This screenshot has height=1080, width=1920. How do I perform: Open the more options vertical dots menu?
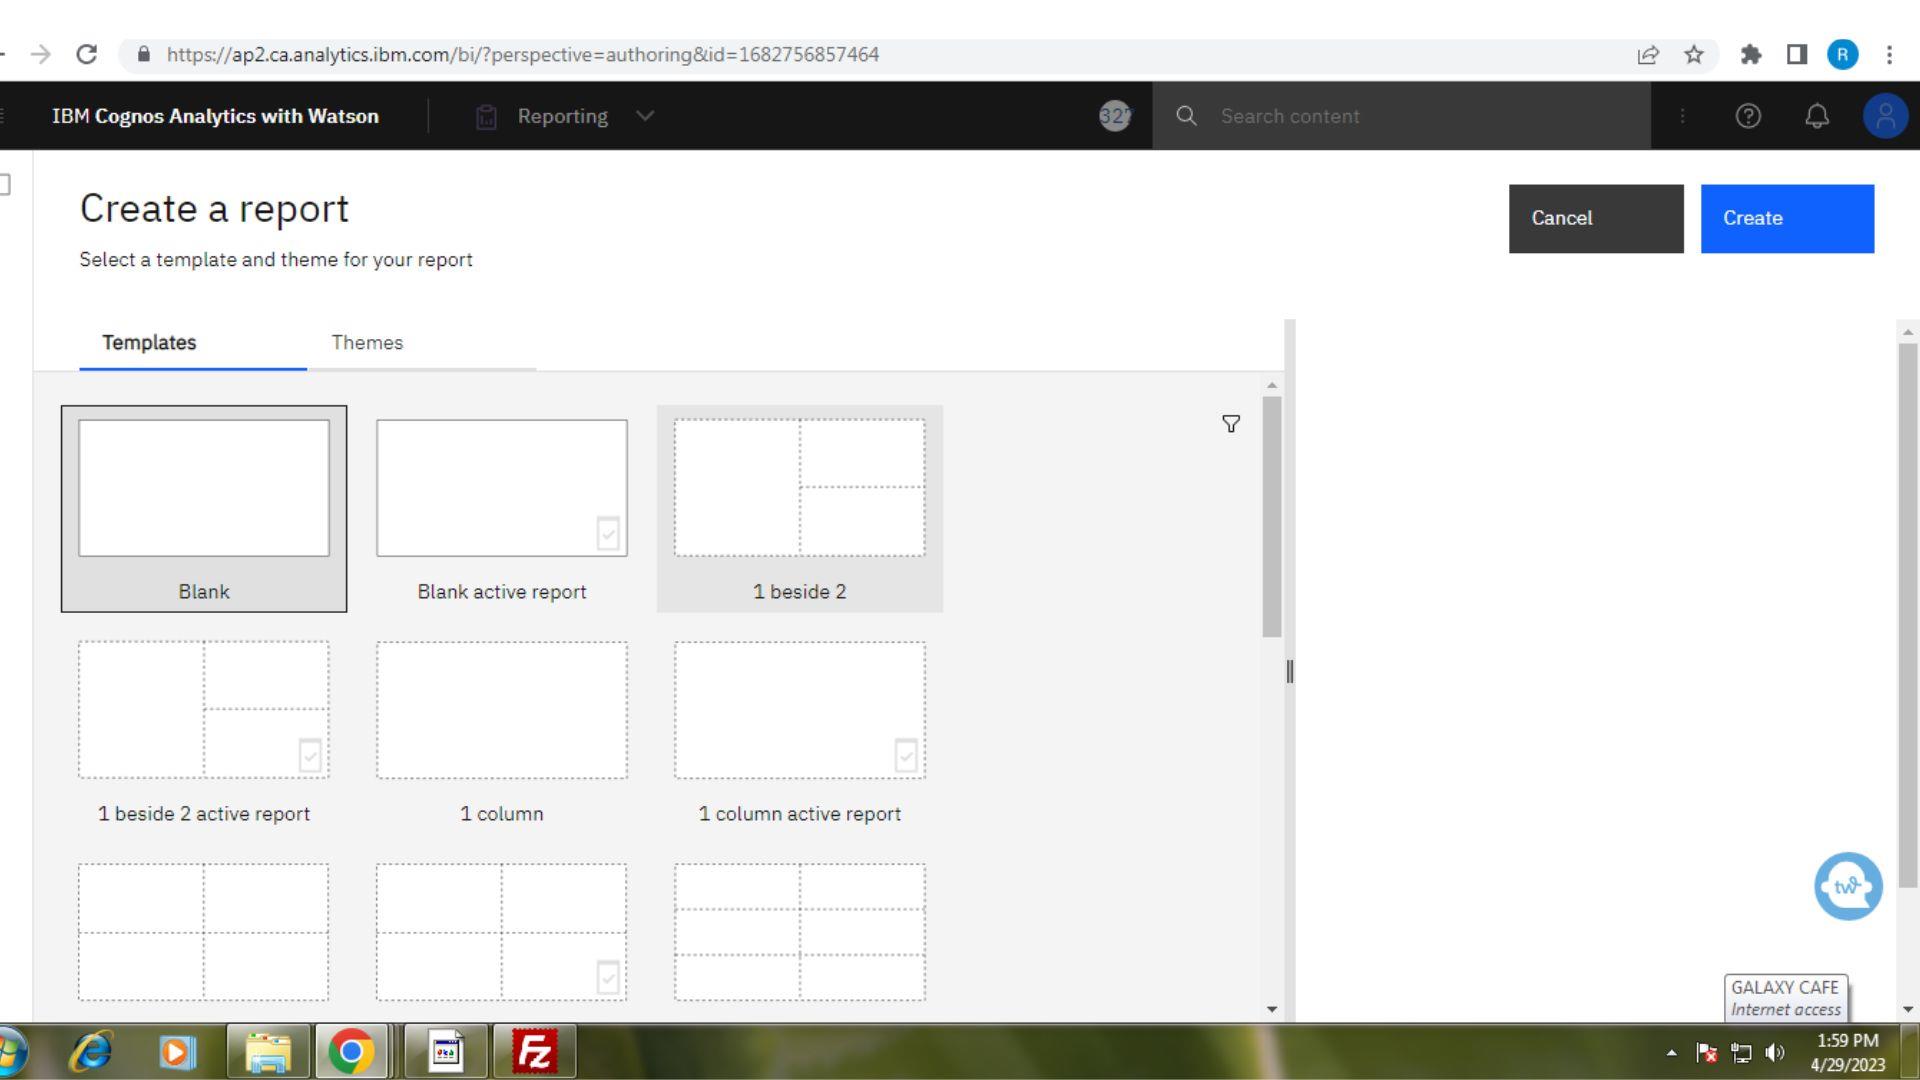[x=1684, y=116]
